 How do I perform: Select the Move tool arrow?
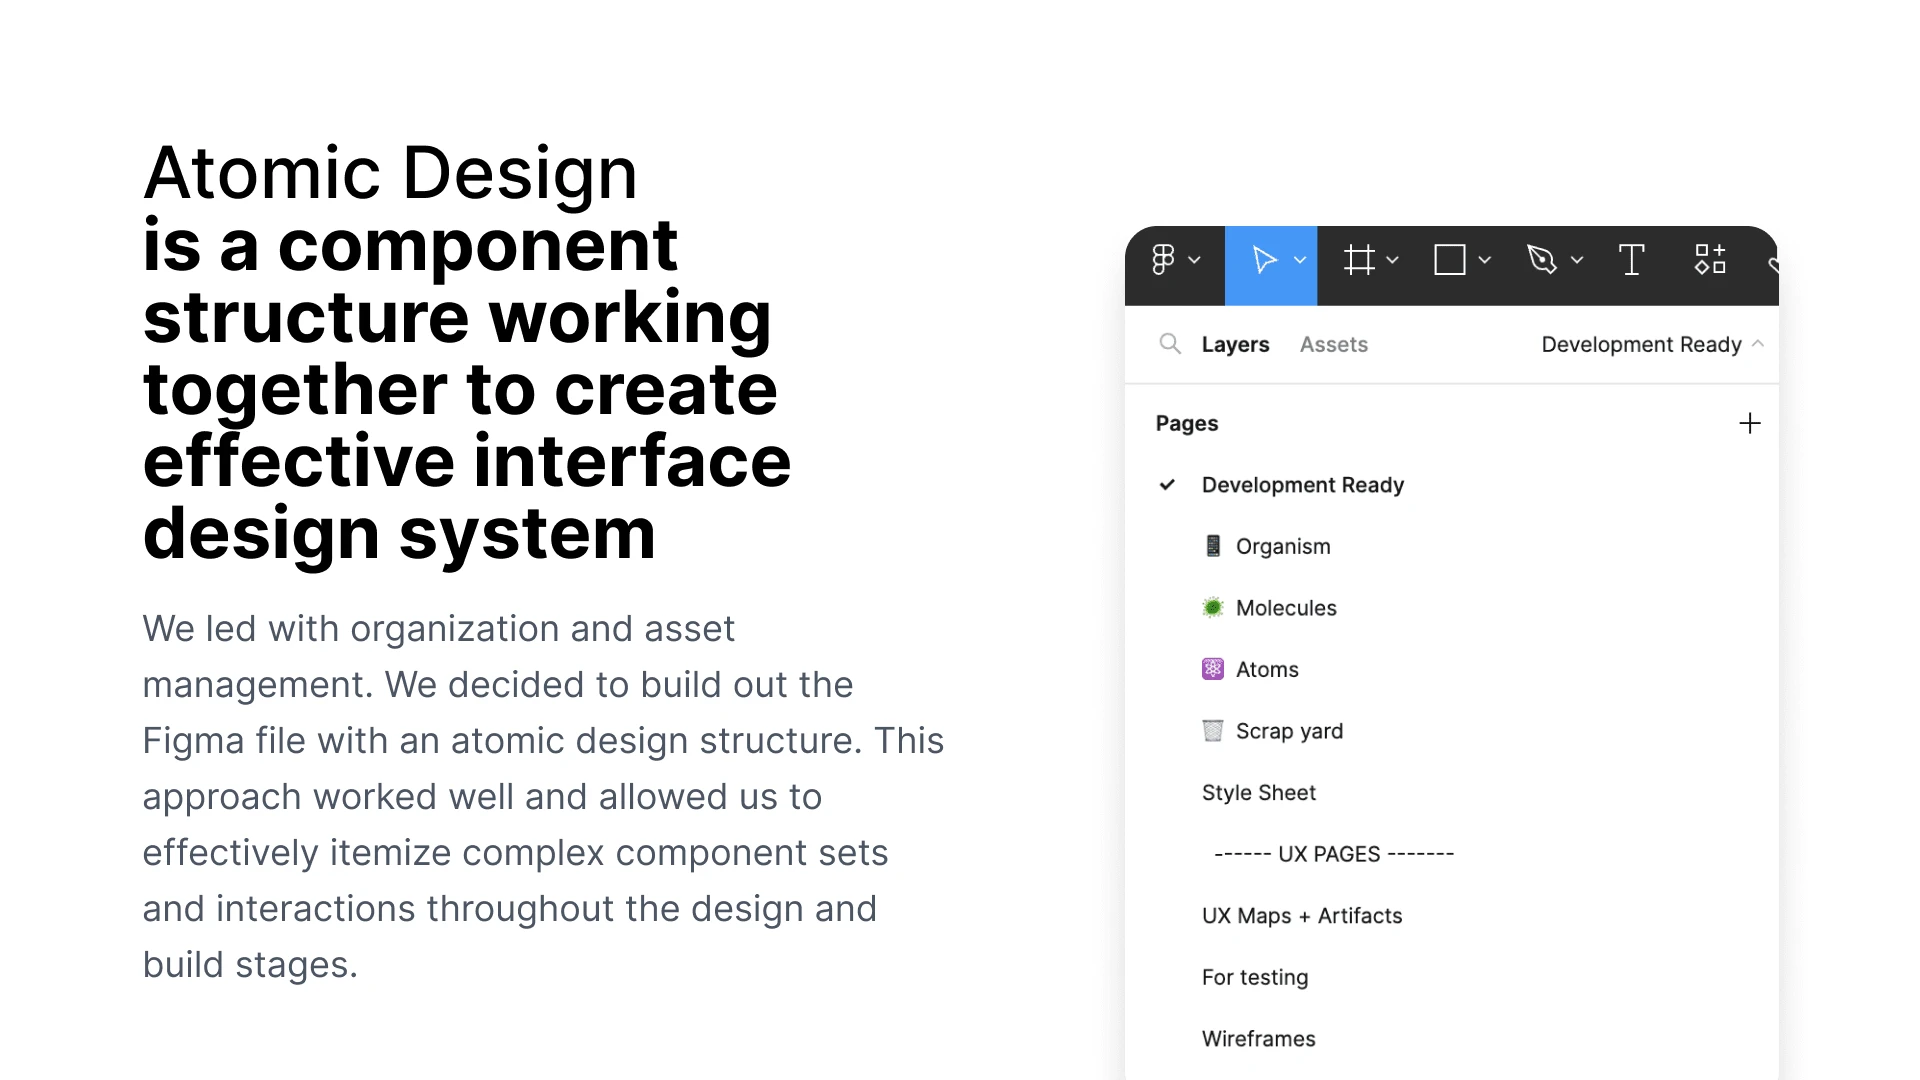1264,260
